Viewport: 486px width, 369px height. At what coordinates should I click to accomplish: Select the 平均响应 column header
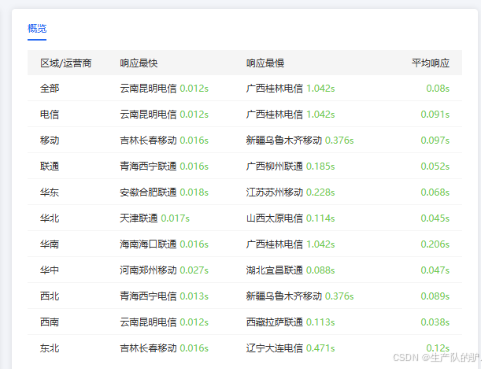[x=431, y=63]
